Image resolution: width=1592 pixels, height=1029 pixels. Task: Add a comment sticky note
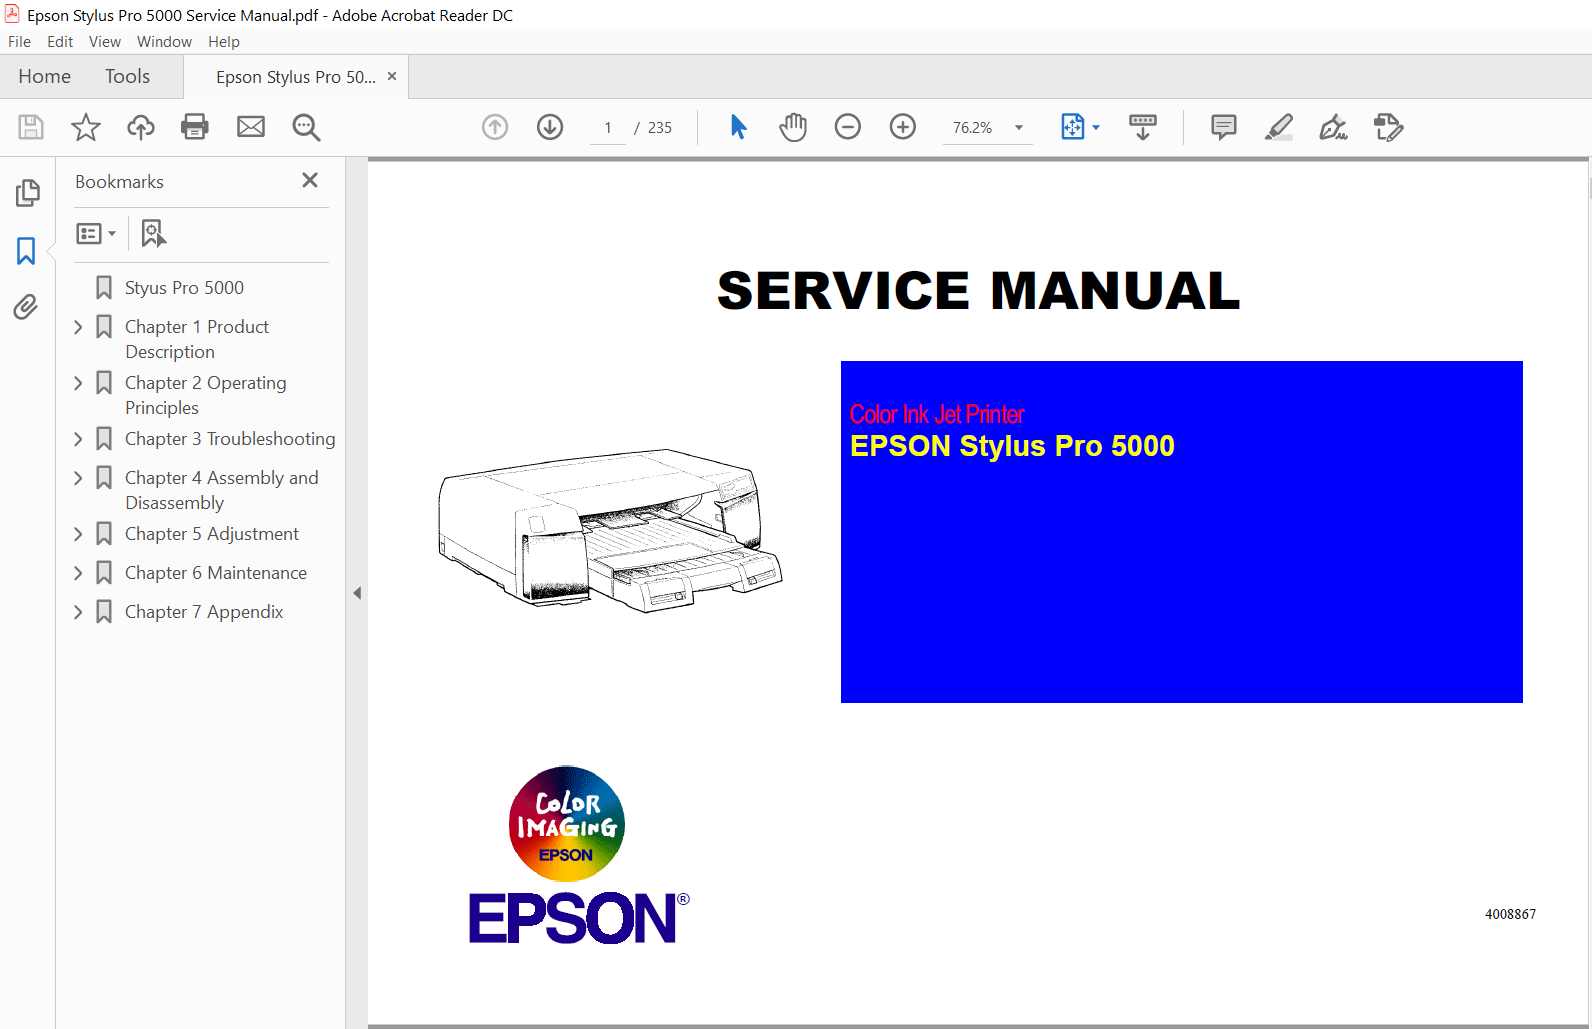point(1224,127)
